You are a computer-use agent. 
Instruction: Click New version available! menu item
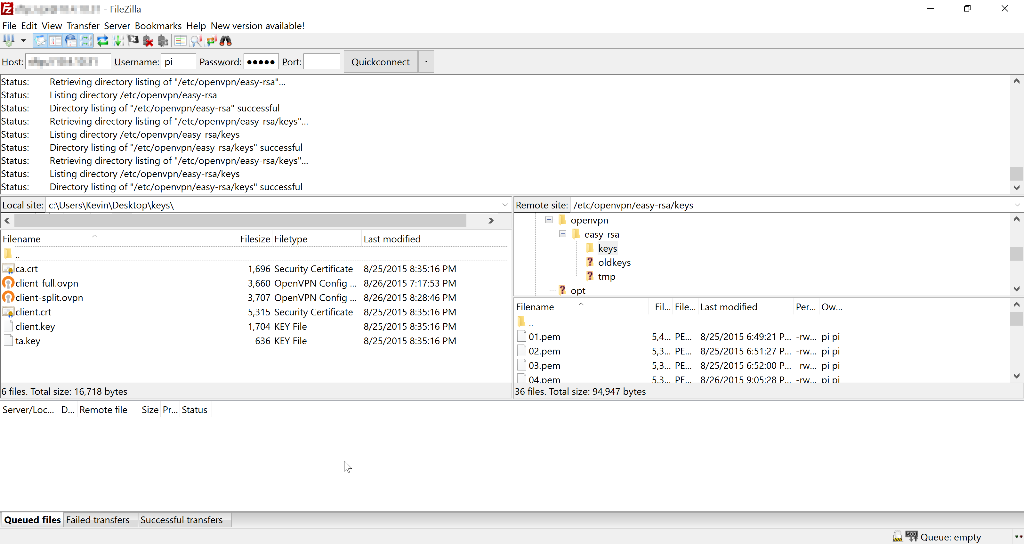(x=257, y=25)
